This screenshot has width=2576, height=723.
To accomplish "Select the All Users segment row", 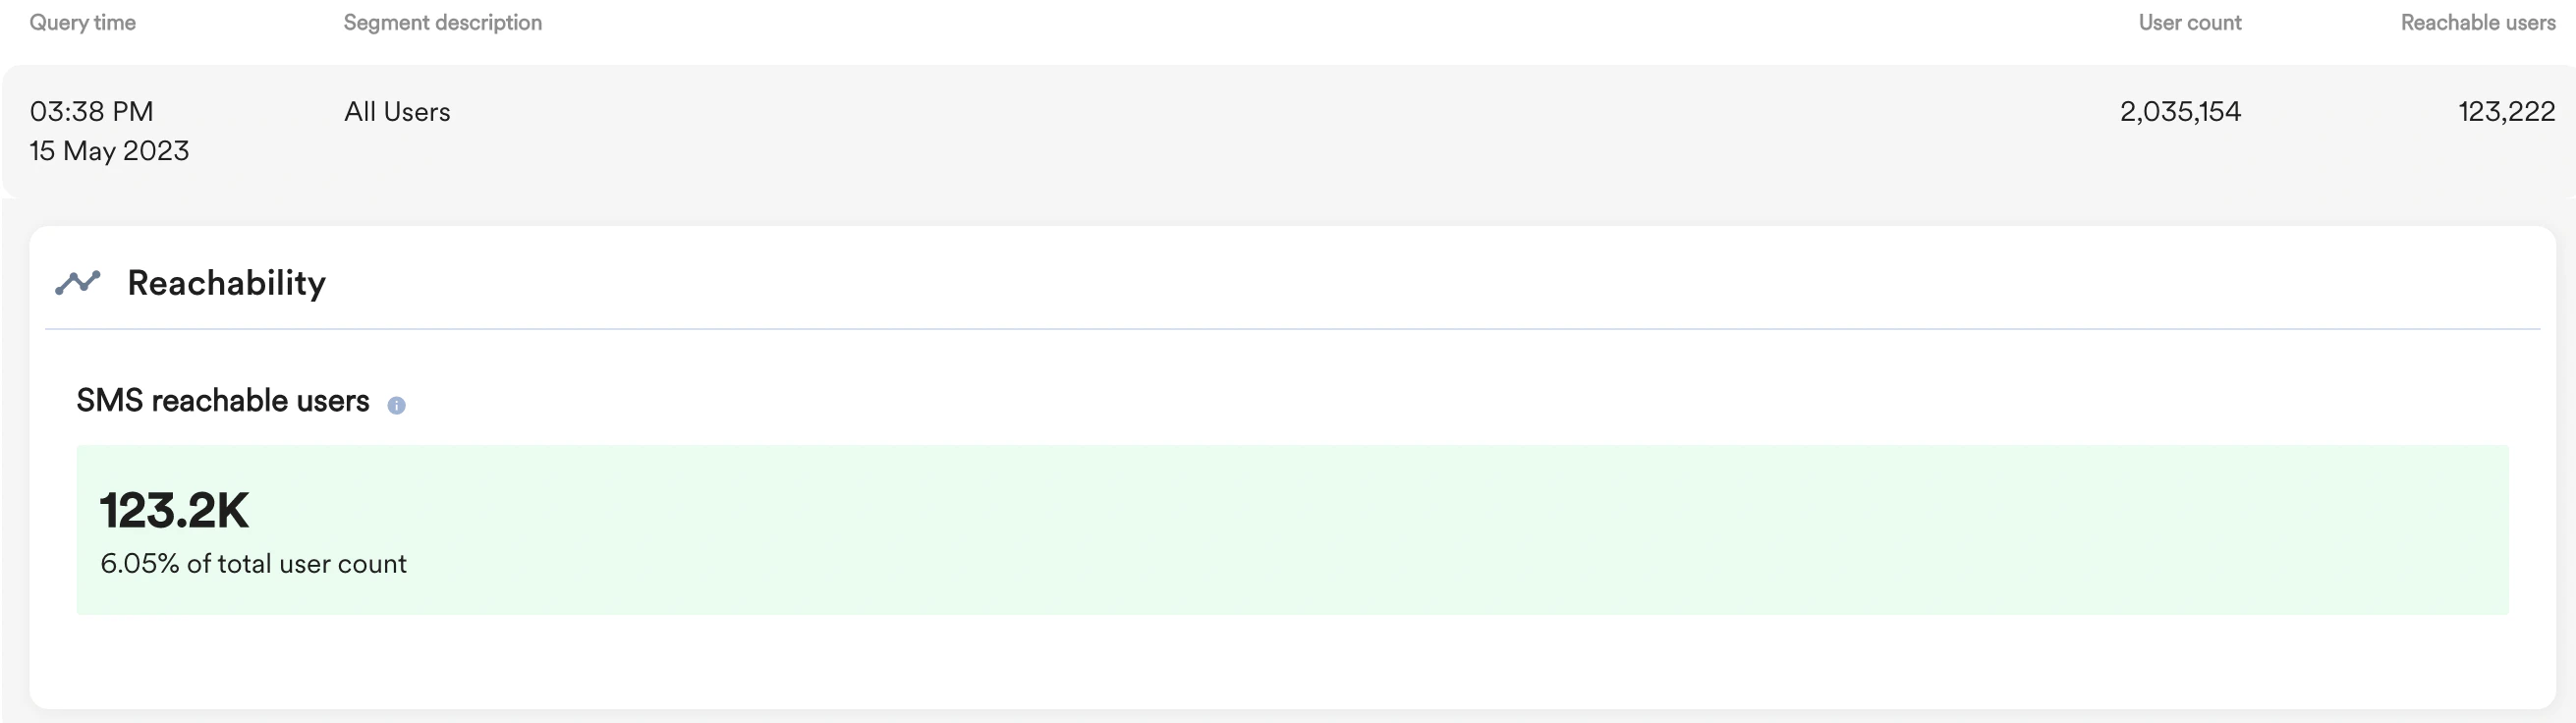I will pyautogui.click(x=1288, y=131).
